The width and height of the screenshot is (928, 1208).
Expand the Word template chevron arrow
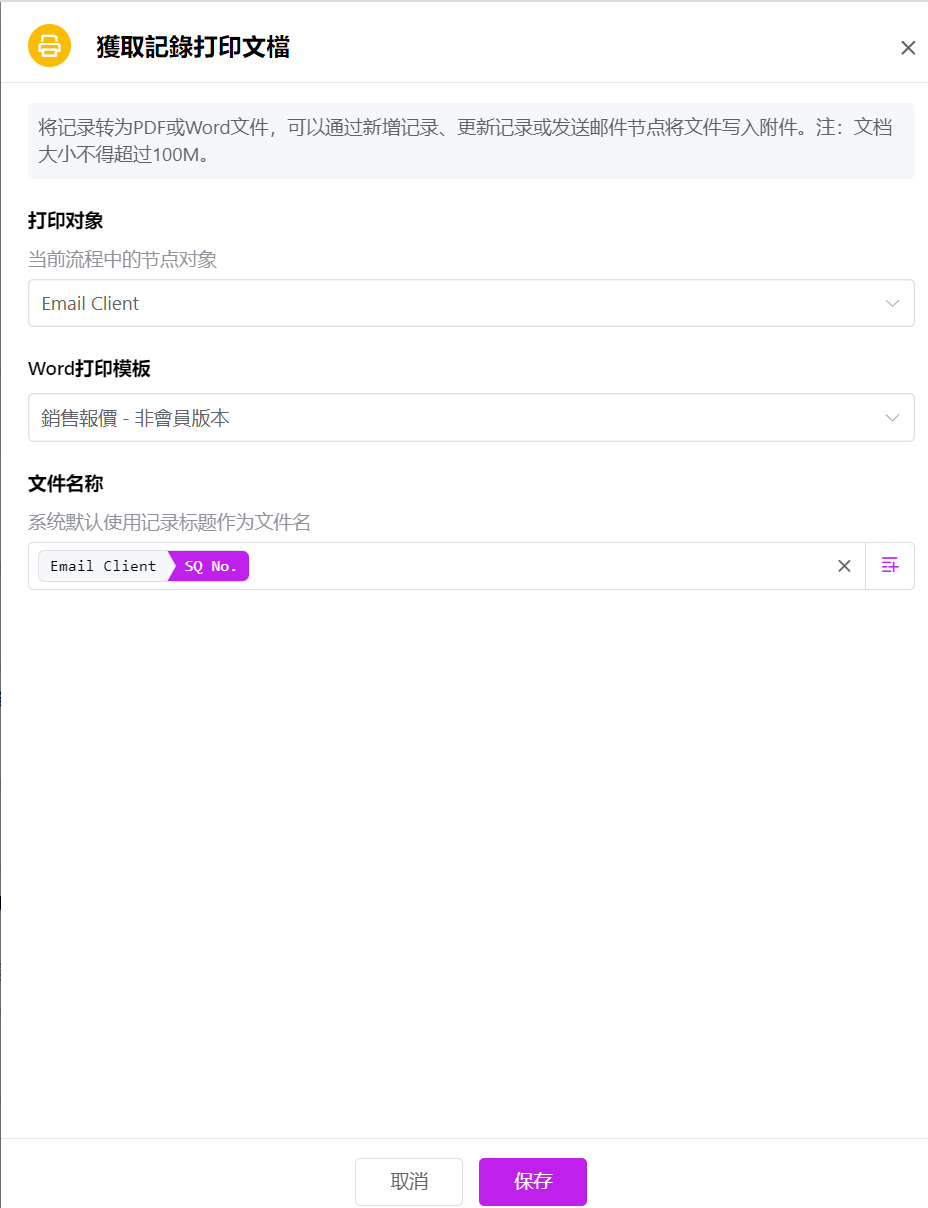pos(893,418)
